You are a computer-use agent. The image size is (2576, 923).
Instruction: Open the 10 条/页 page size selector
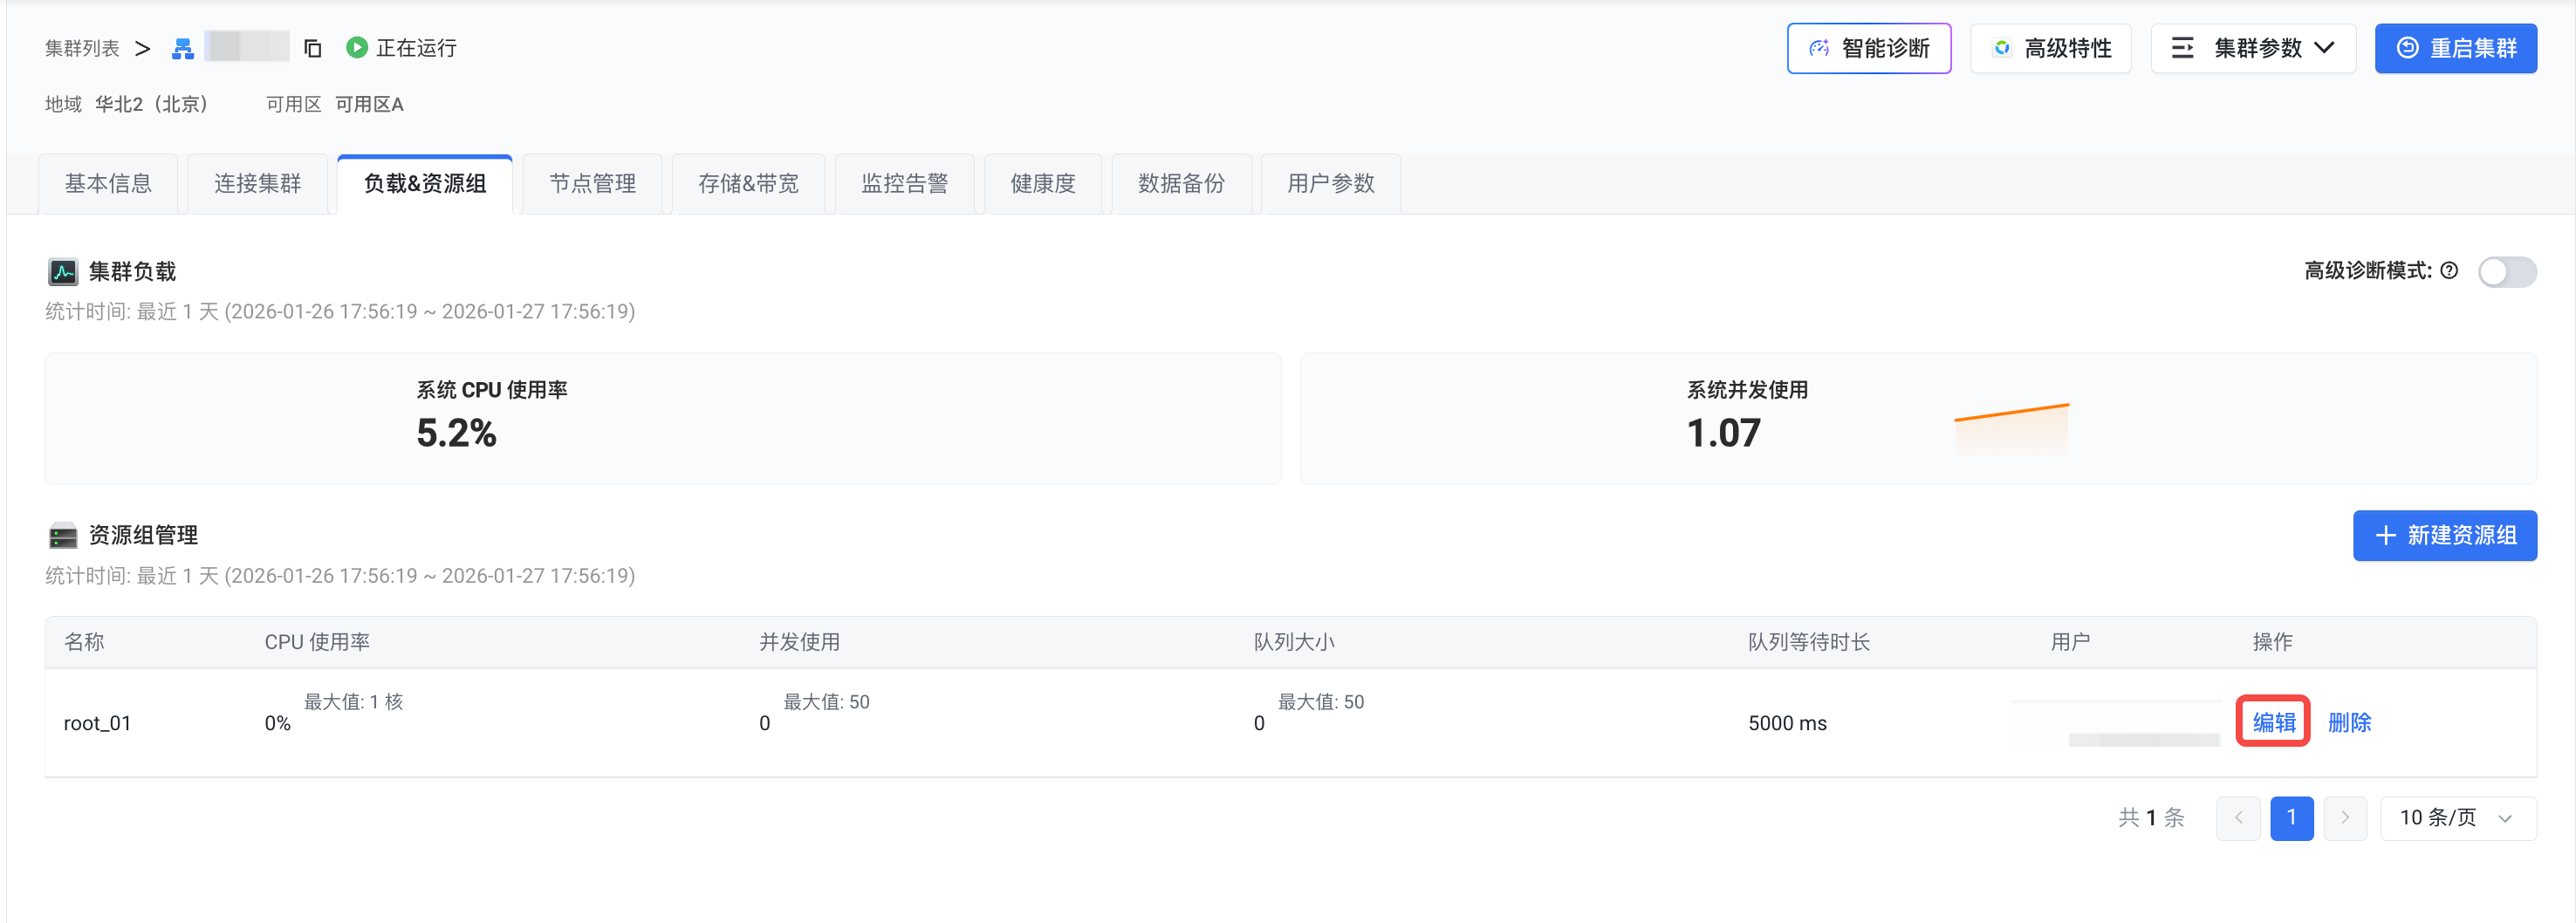2457,817
